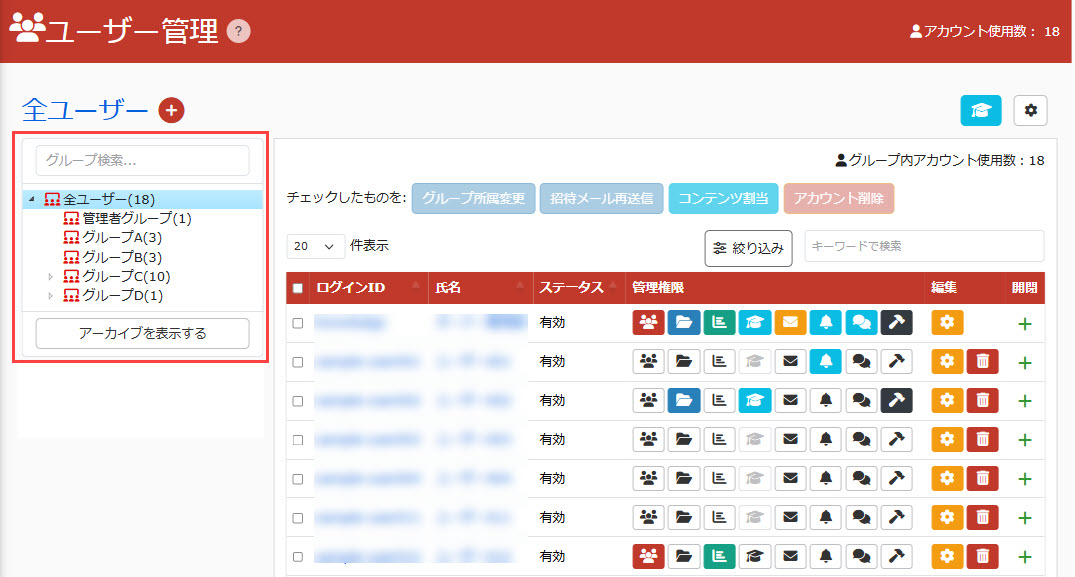Viewport: 1075px width, 577px height.
Task: Check the first user row checkbox
Action: (x=297, y=323)
